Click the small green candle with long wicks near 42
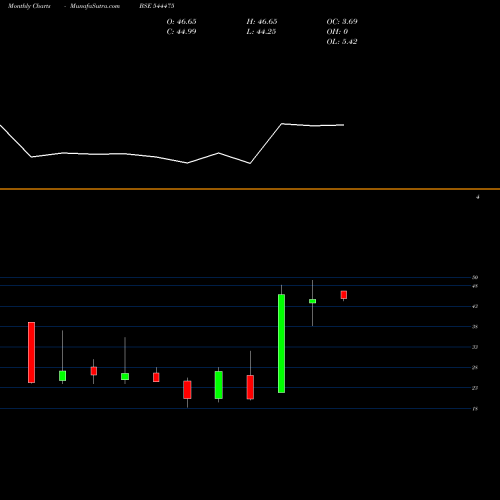The image size is (500, 500). 312,301
